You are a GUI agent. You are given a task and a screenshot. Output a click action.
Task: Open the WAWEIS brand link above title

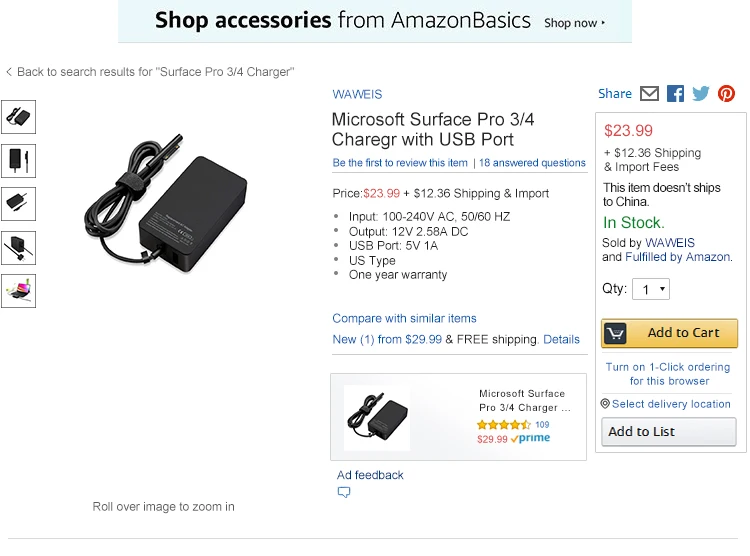coord(357,94)
